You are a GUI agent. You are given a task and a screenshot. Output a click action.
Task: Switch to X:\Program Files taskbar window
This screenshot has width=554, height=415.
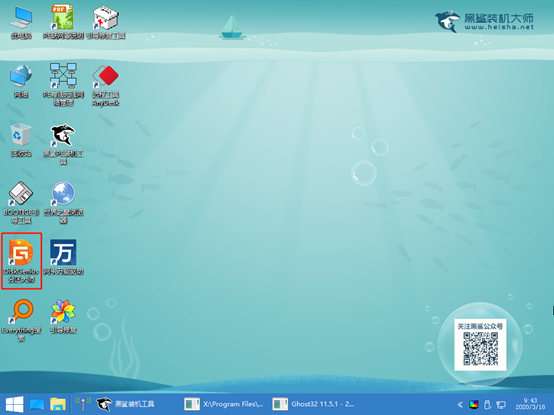[x=224, y=404]
